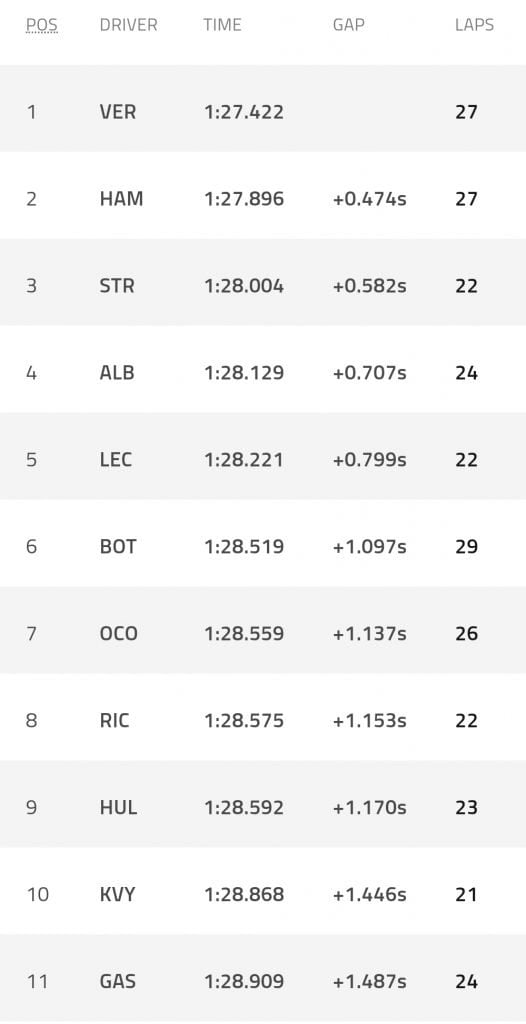526x1024 pixels.
Task: Select GAS in position 11
Action: [x=118, y=982]
